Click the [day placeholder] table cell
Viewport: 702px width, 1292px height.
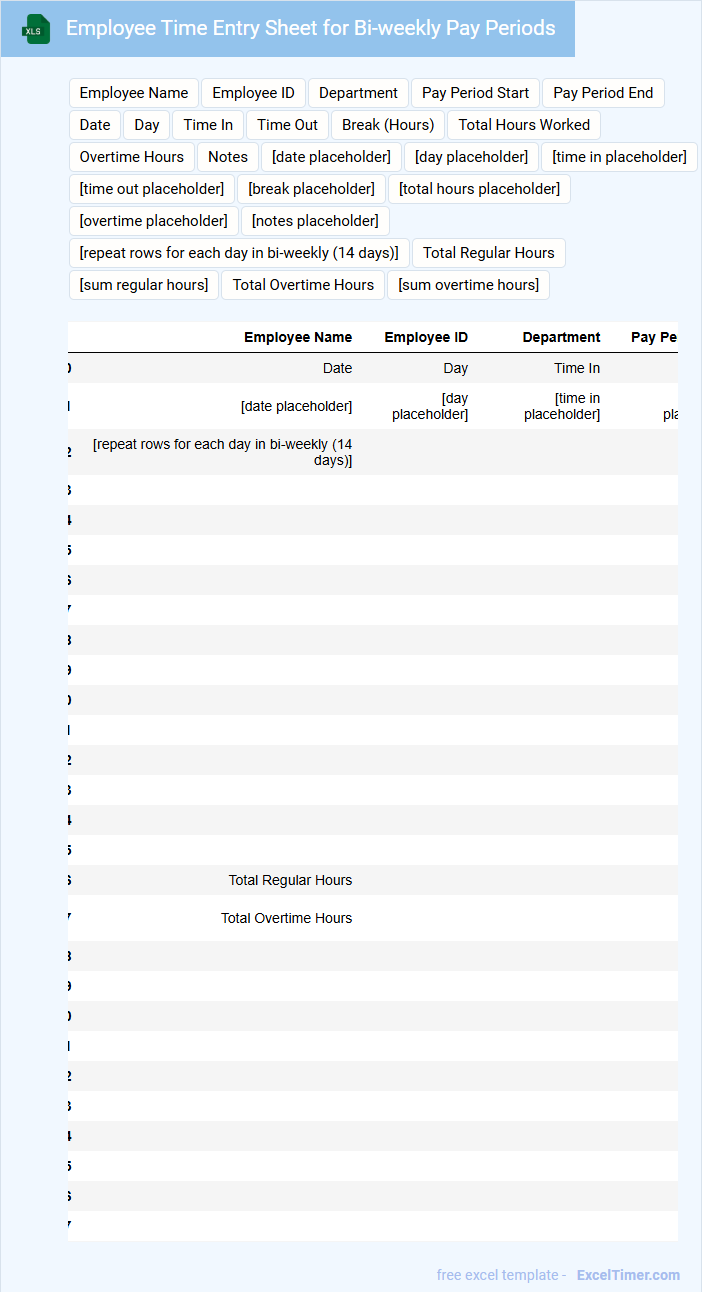click(430, 406)
